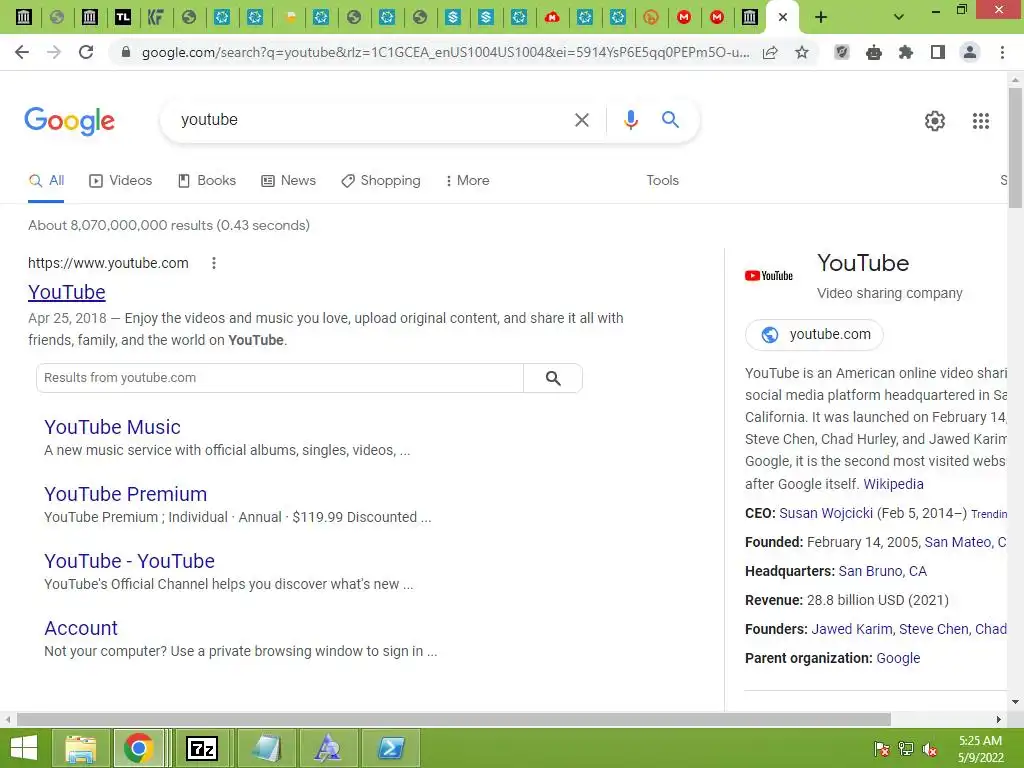Open the Jawed Karim founder link
1024x768 pixels.
852,630
